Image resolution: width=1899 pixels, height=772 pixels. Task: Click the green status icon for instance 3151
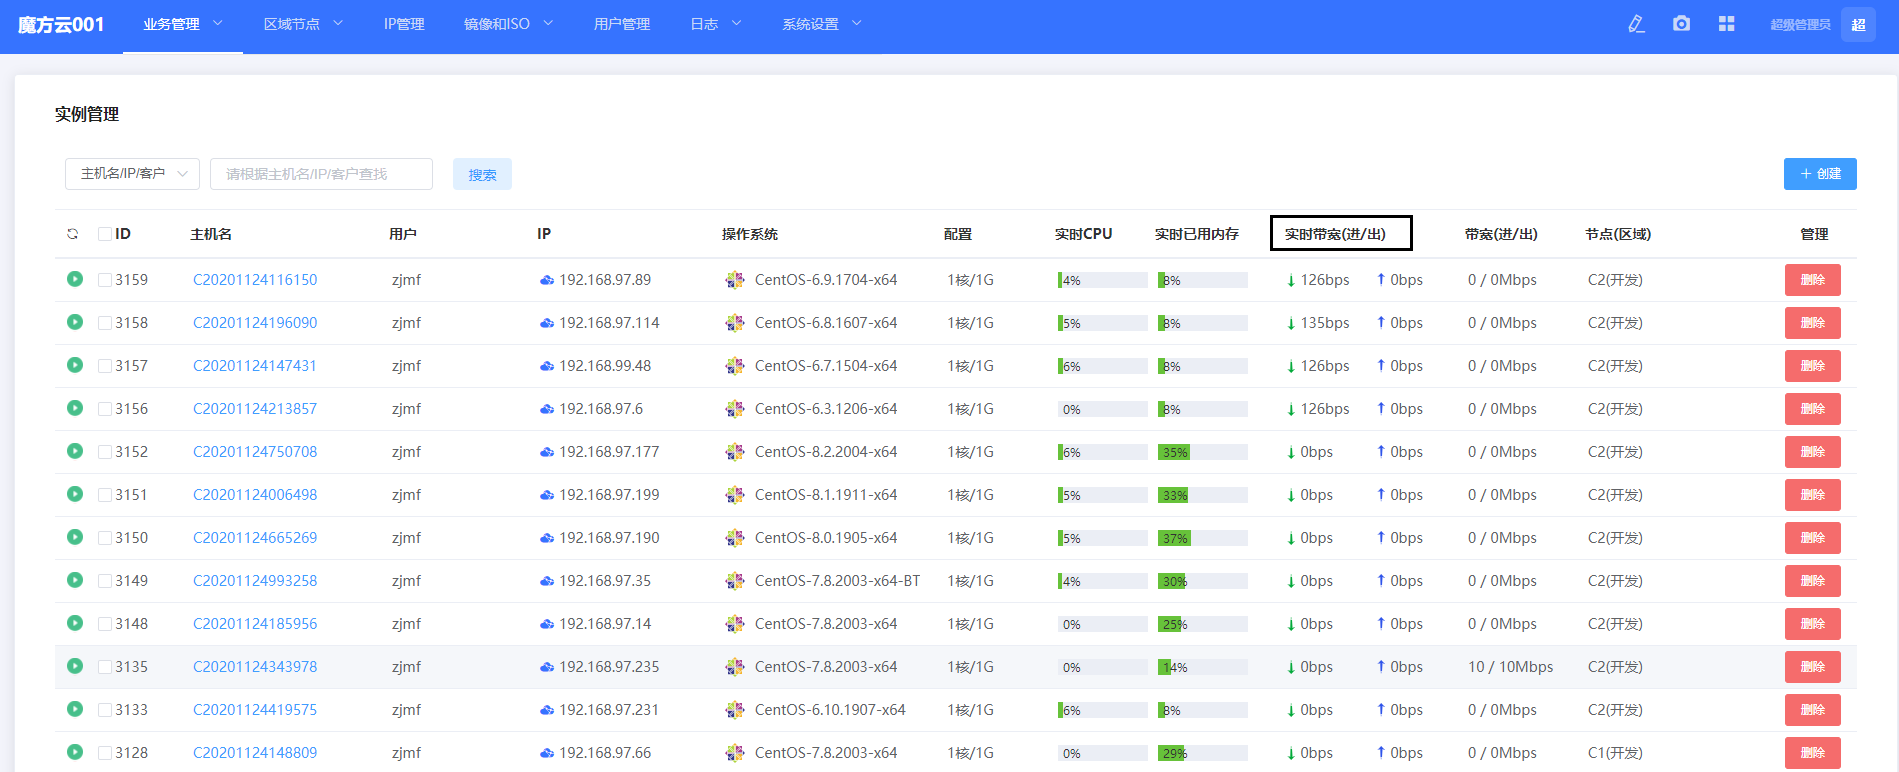pos(75,494)
